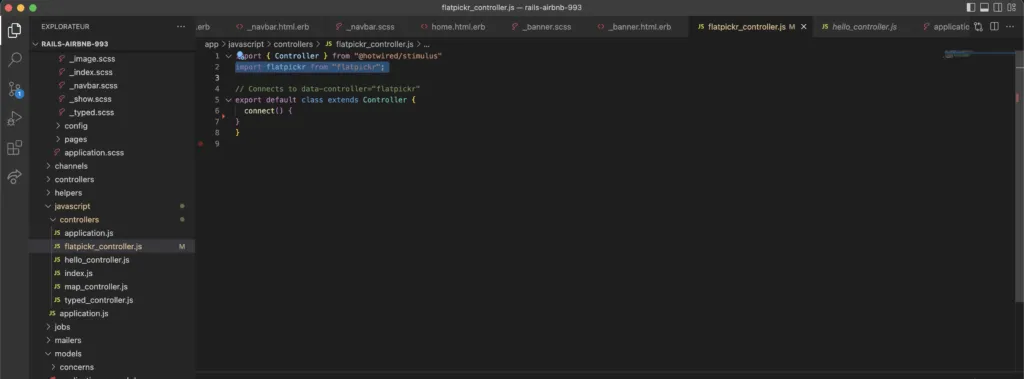
Task: Click the breakpoint dot beside line 9
Action: [200, 143]
